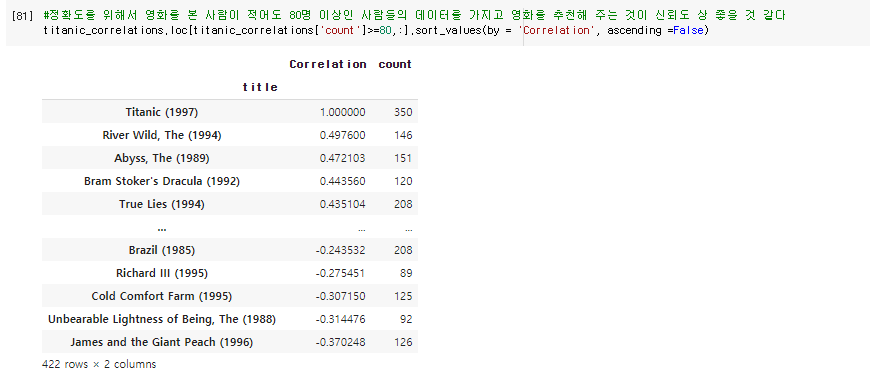Click correlation value -0.307150
This screenshot has height=376, width=870.
(340, 297)
